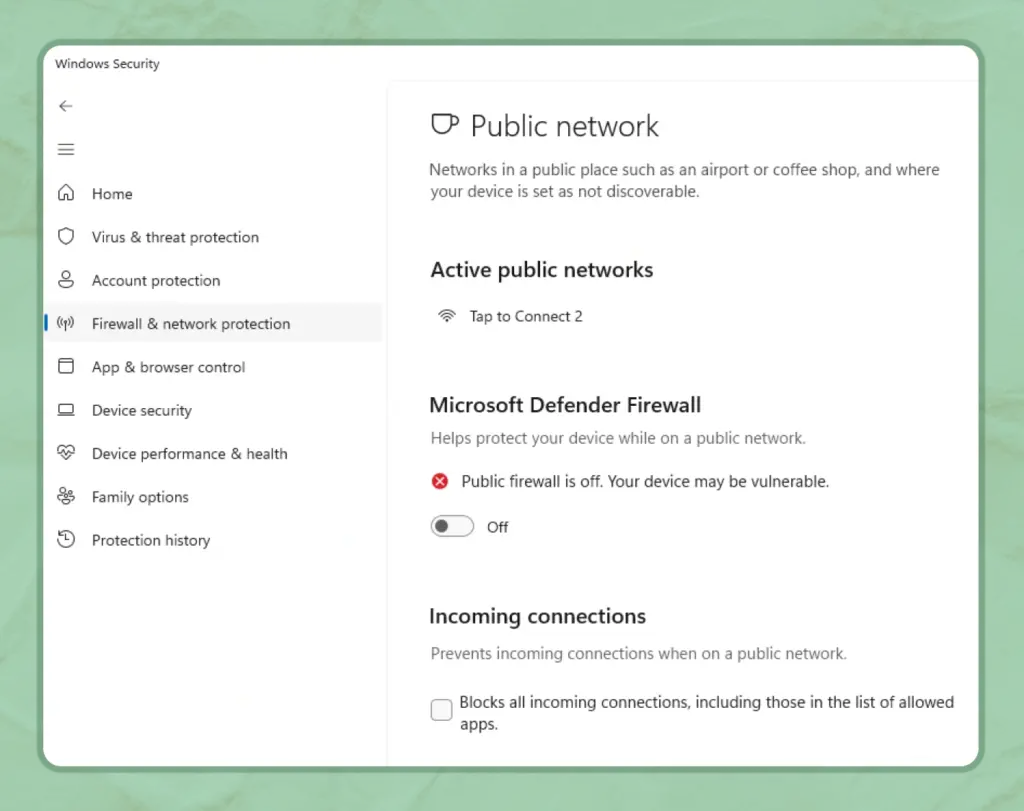1024x811 pixels.
Task: Click the Prevents incoming connections description
Action: 638,654
